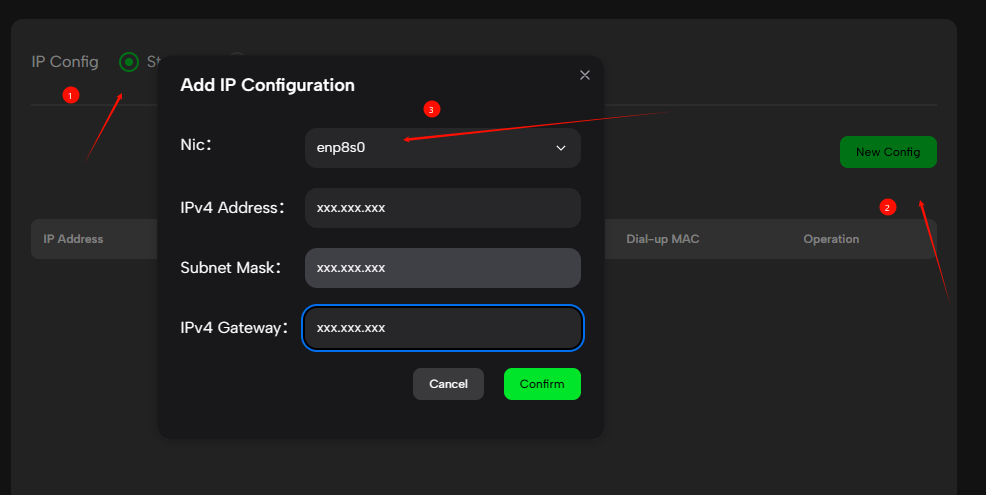Click the Add IP Configuration title
986x495 pixels.
pyautogui.click(x=267, y=85)
